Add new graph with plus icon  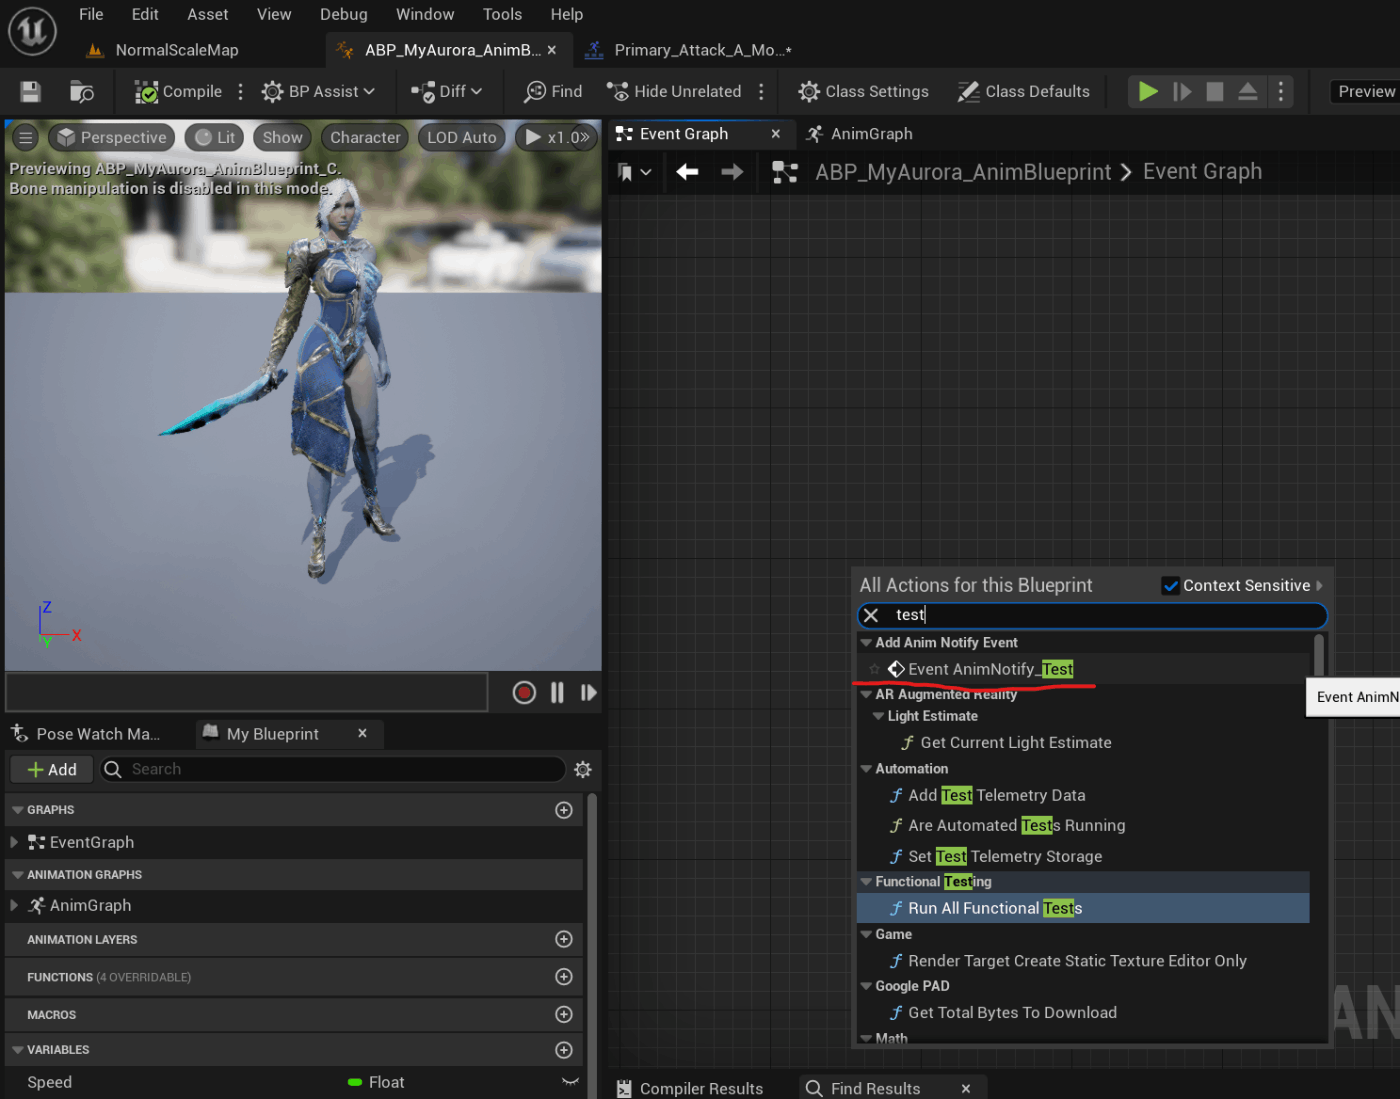(x=564, y=810)
